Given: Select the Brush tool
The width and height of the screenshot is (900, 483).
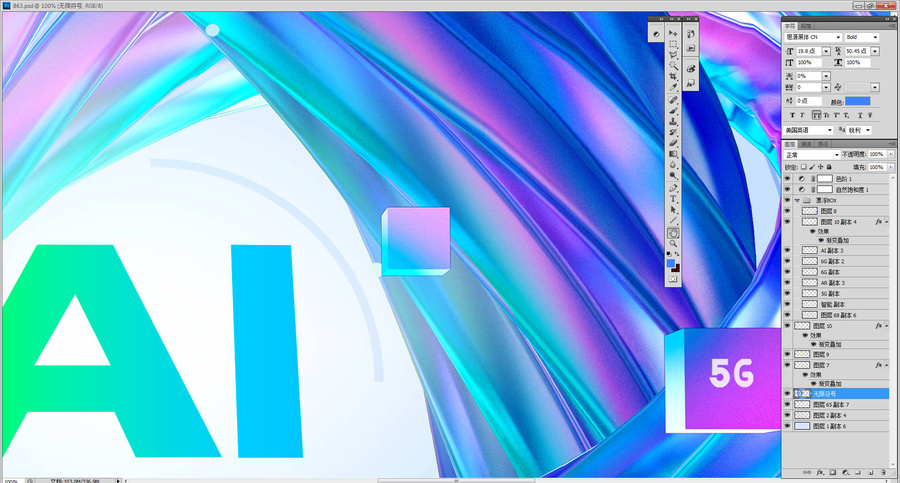Looking at the screenshot, I should (x=673, y=111).
